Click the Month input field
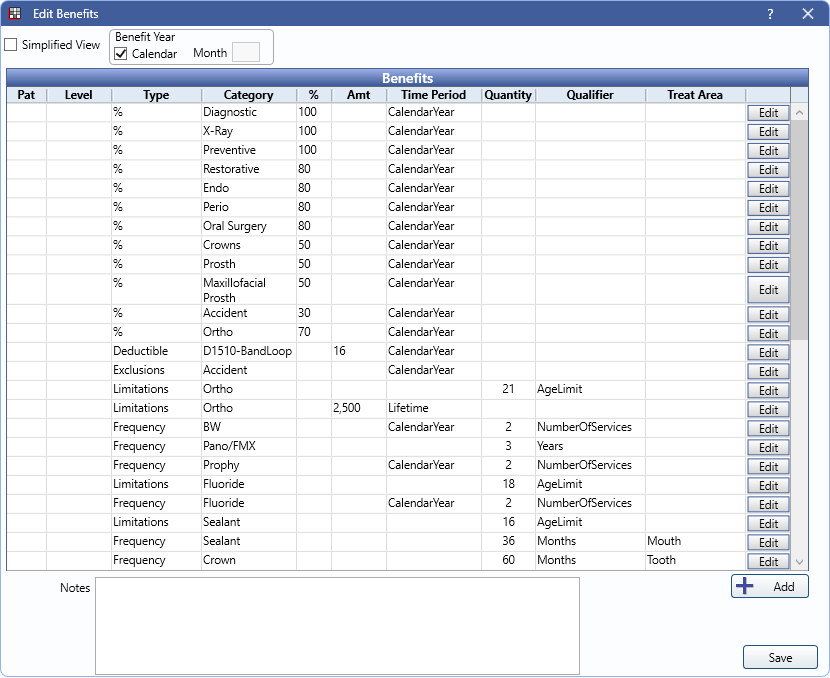The image size is (830, 678). tap(245, 53)
